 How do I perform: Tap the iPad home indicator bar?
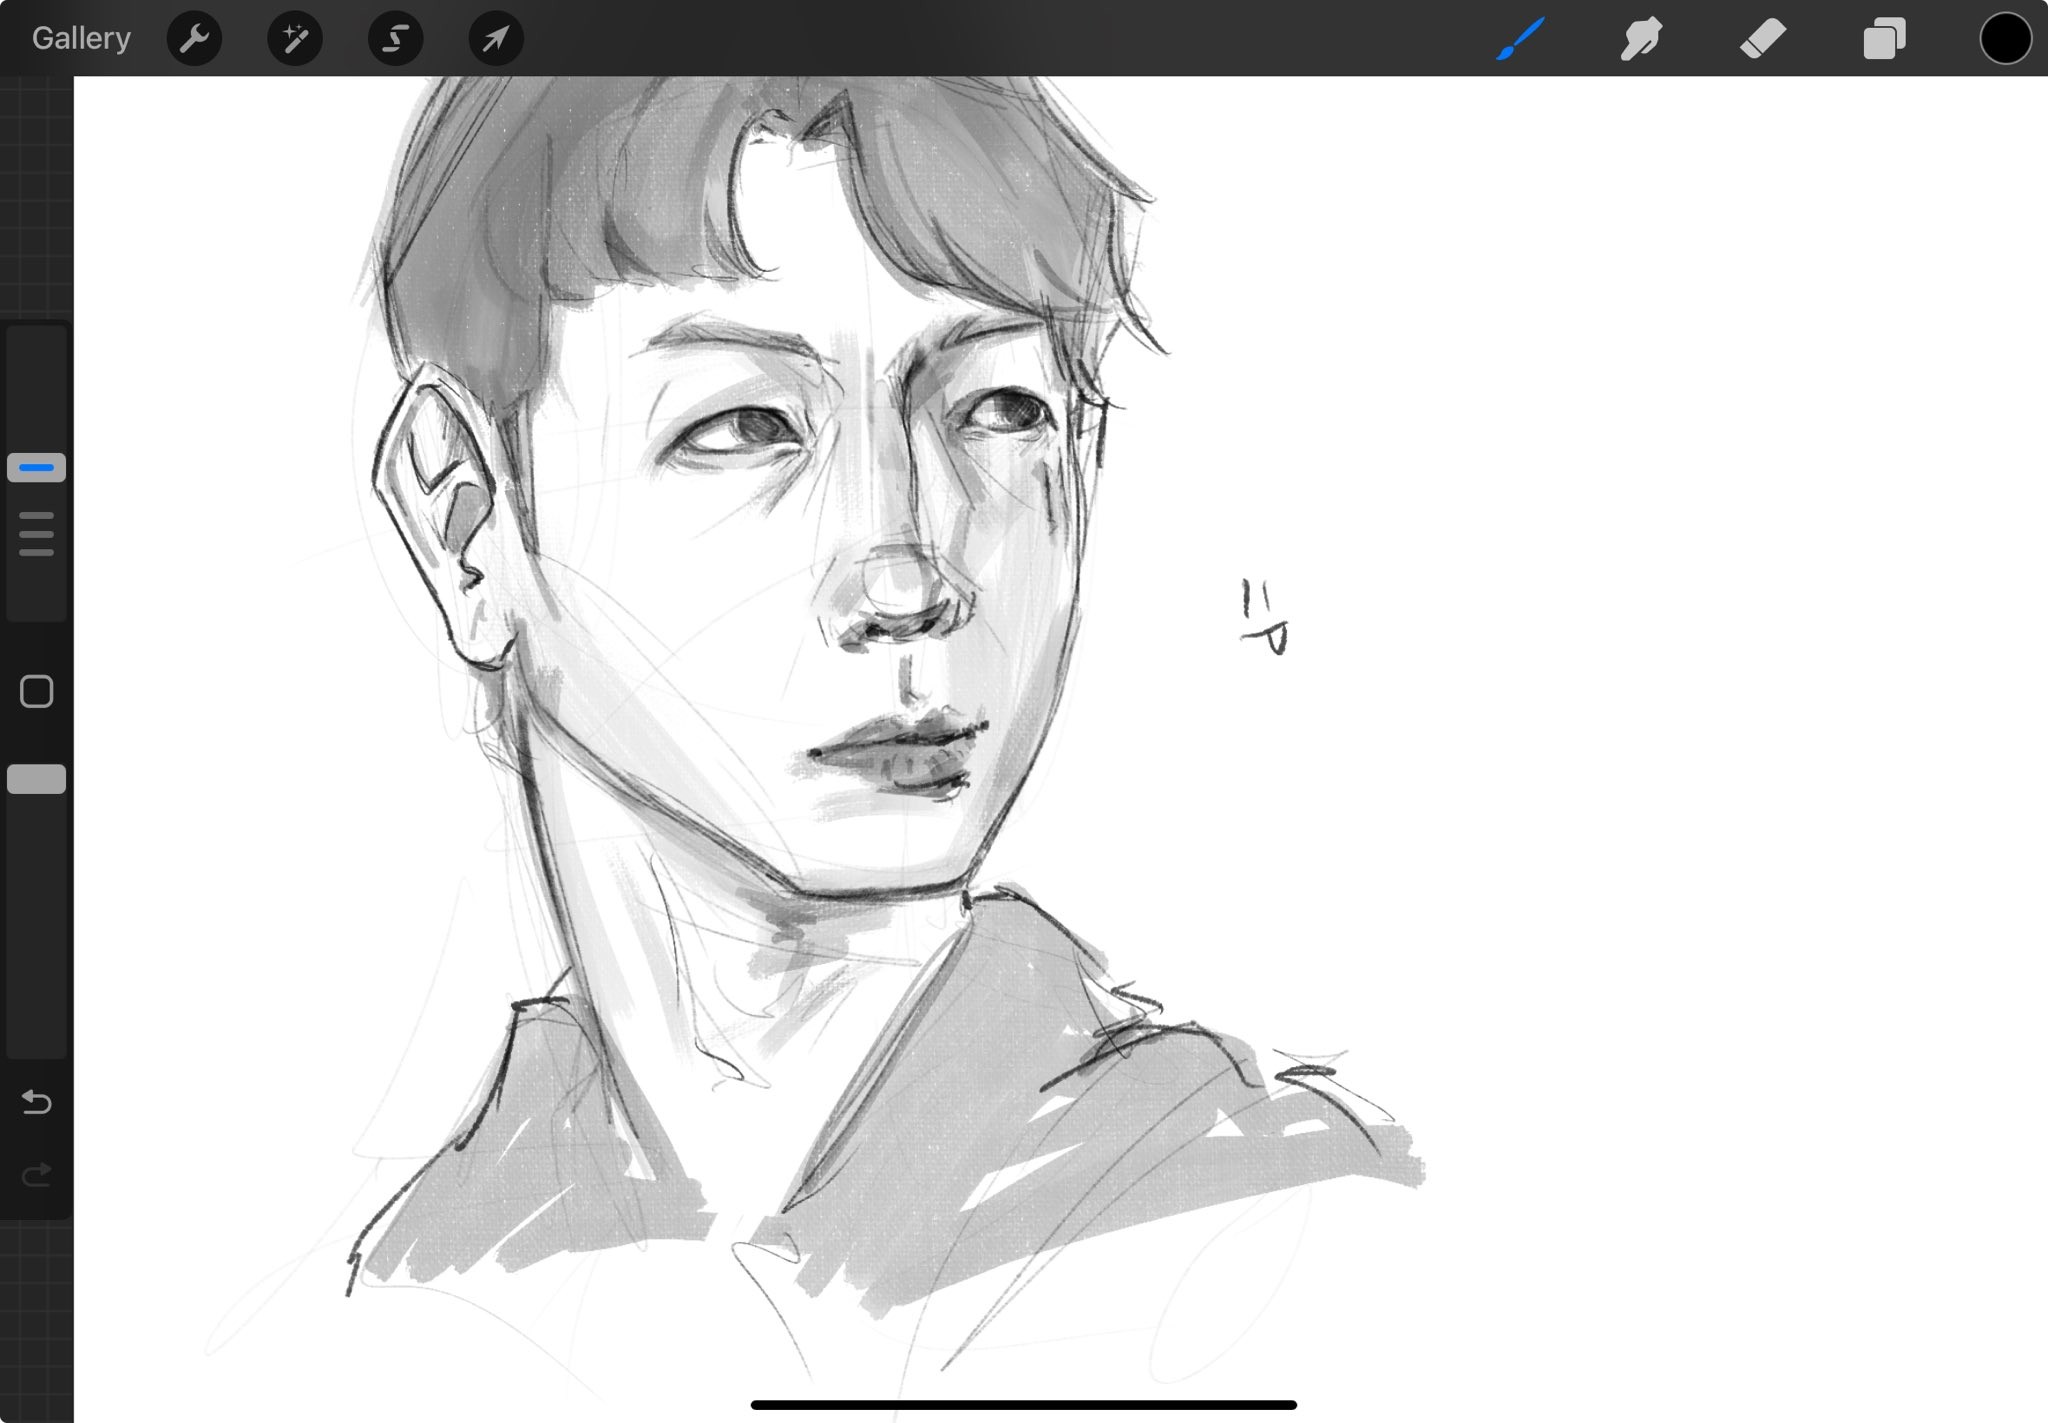point(1023,1405)
